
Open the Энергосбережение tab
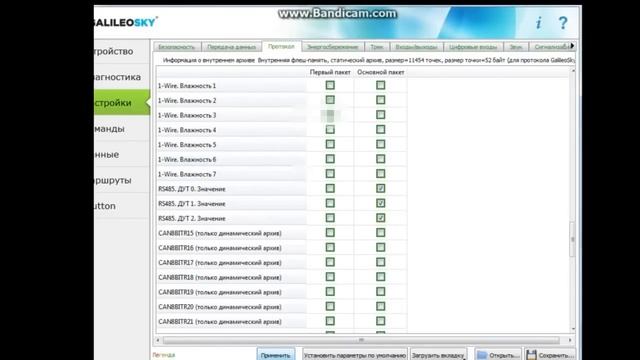(333, 47)
